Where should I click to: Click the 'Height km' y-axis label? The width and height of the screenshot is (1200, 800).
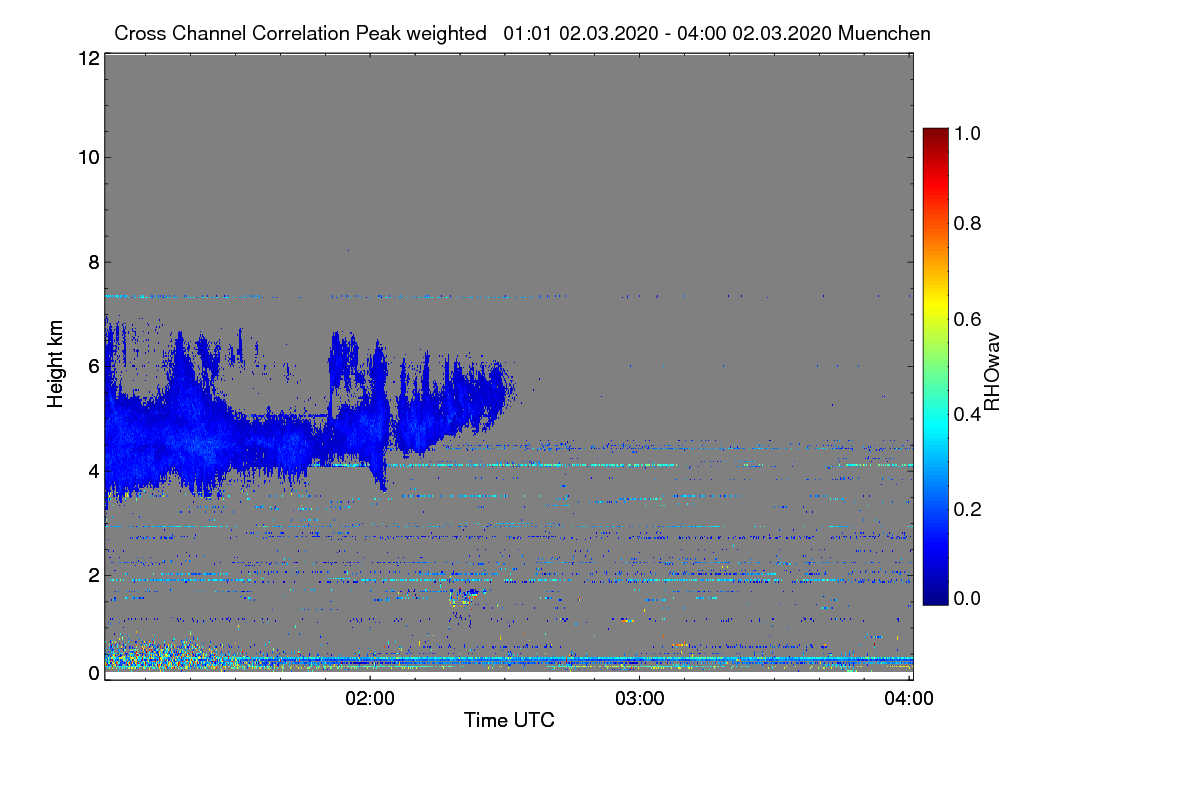(56, 364)
